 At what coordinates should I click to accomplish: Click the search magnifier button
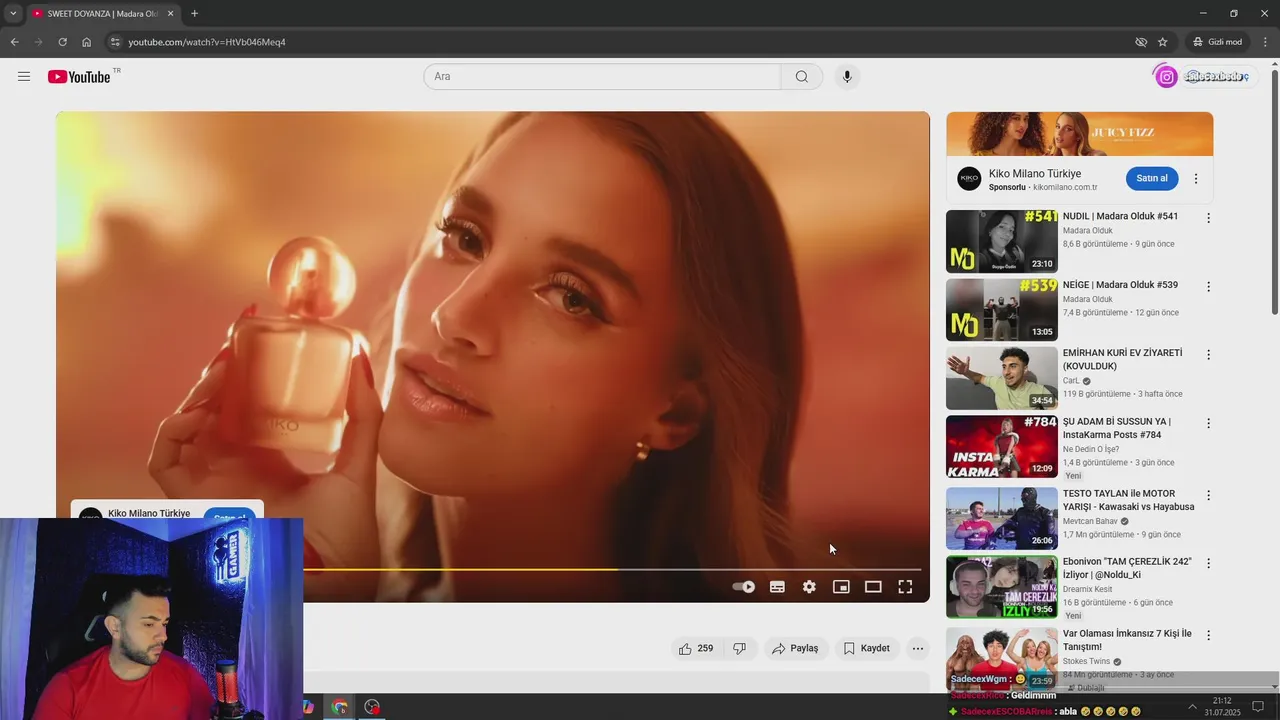click(802, 77)
